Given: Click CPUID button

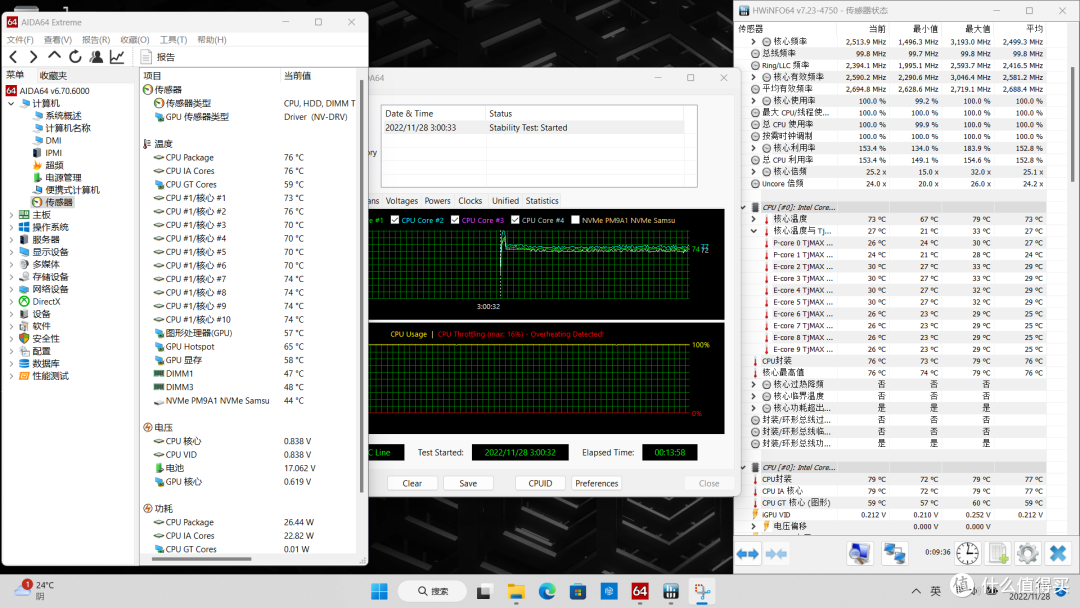Looking at the screenshot, I should point(540,483).
